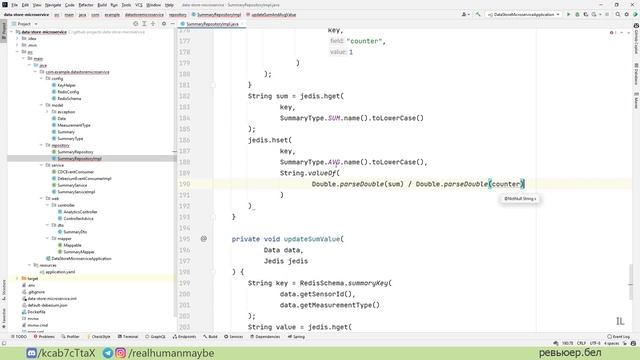Select RedisSchema in the project tree
Screen dimensions: 640x360
(x=69, y=98)
